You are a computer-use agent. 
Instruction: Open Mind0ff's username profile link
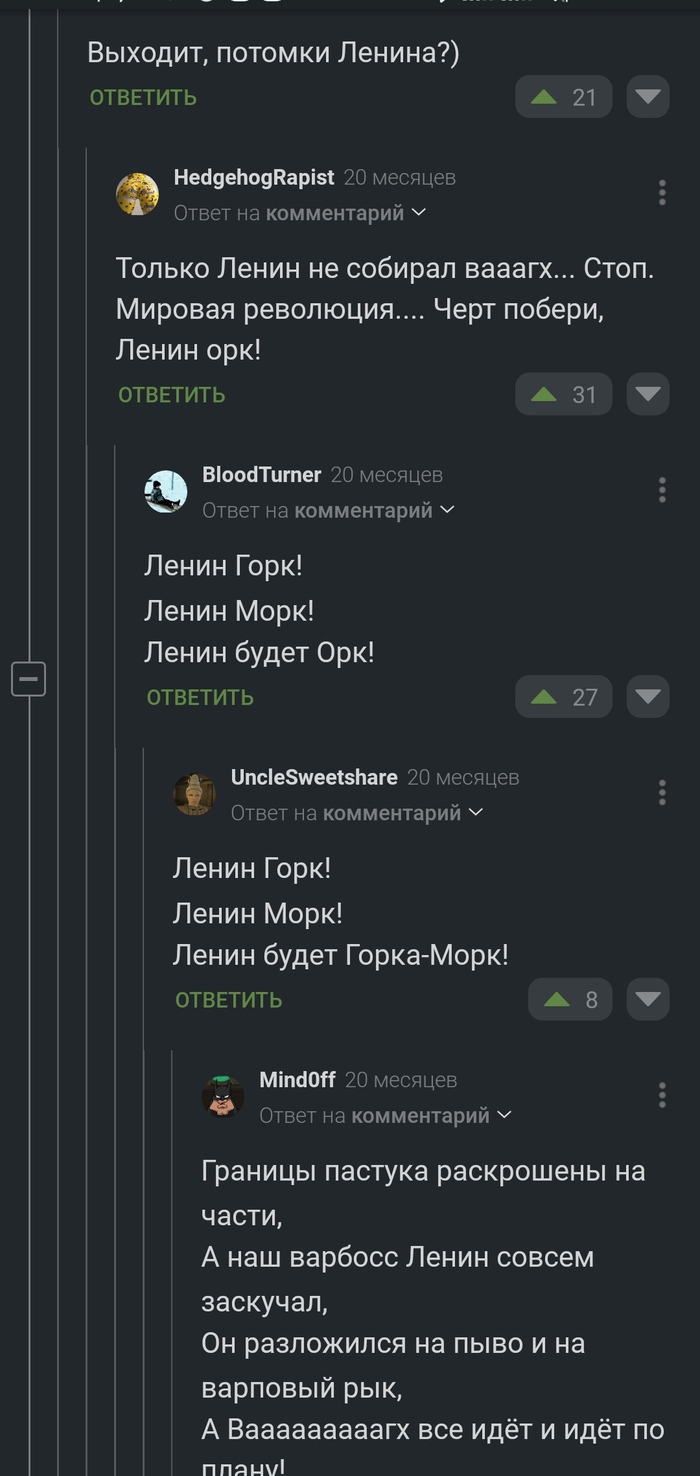click(x=297, y=1080)
